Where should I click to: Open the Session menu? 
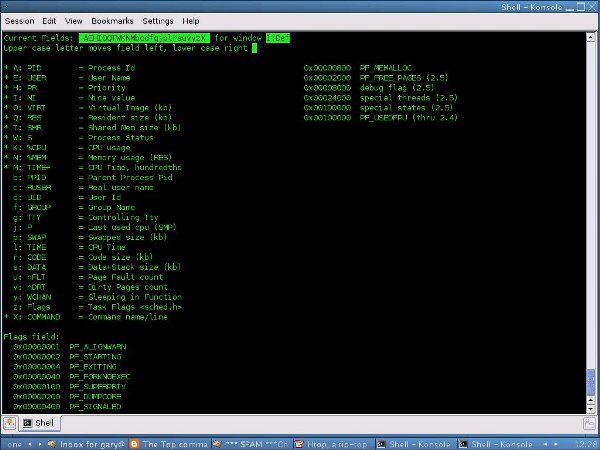pos(20,21)
